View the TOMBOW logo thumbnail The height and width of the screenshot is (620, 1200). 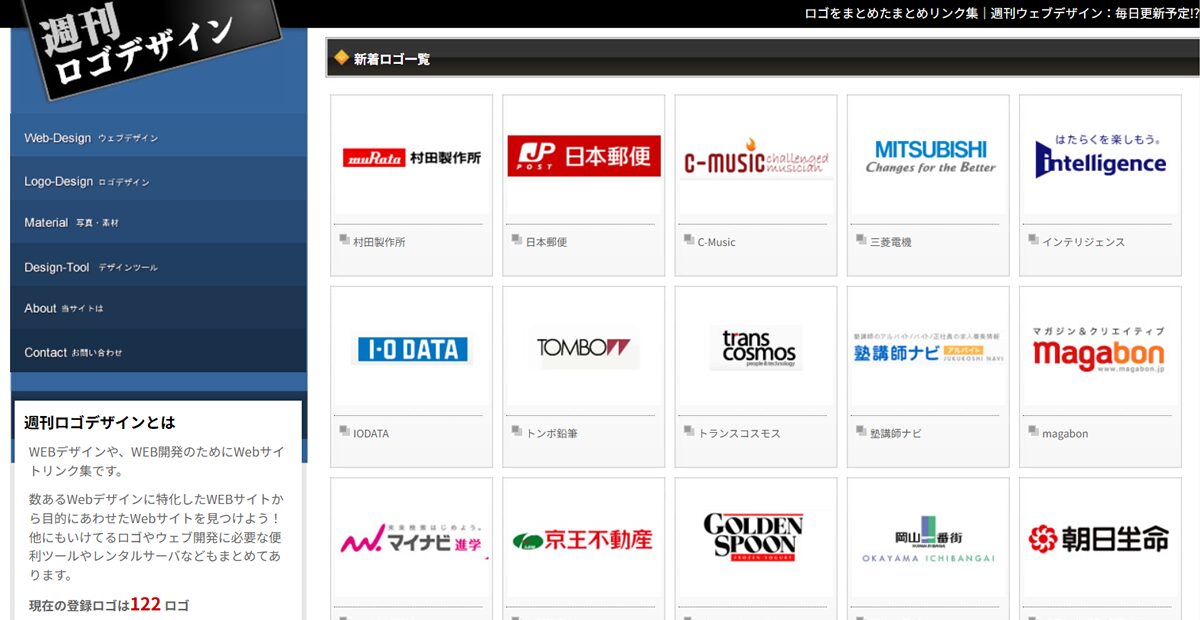[x=584, y=349]
